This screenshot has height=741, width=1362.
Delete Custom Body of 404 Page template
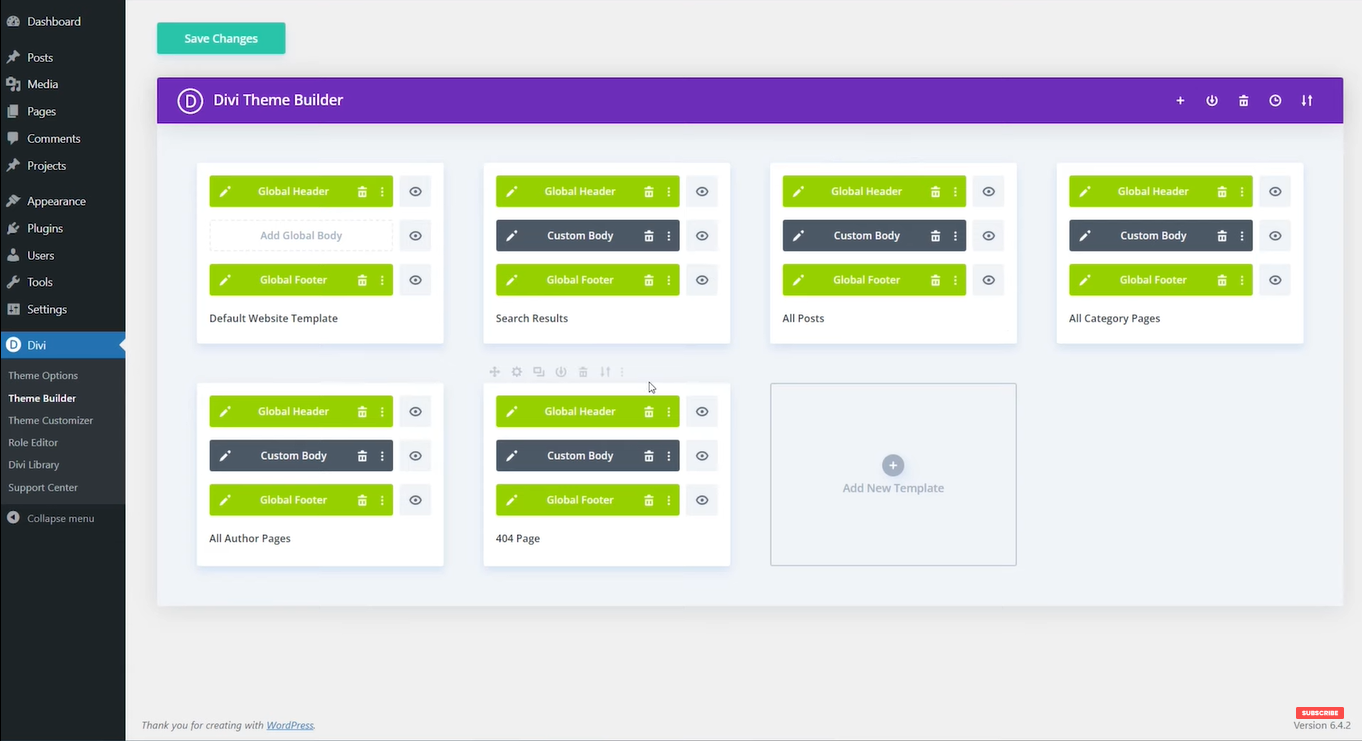(x=649, y=456)
